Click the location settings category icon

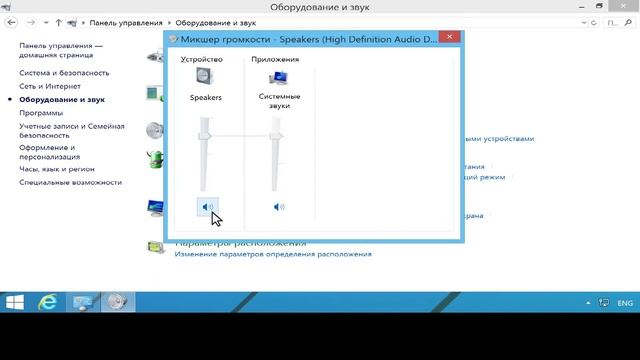pos(156,247)
